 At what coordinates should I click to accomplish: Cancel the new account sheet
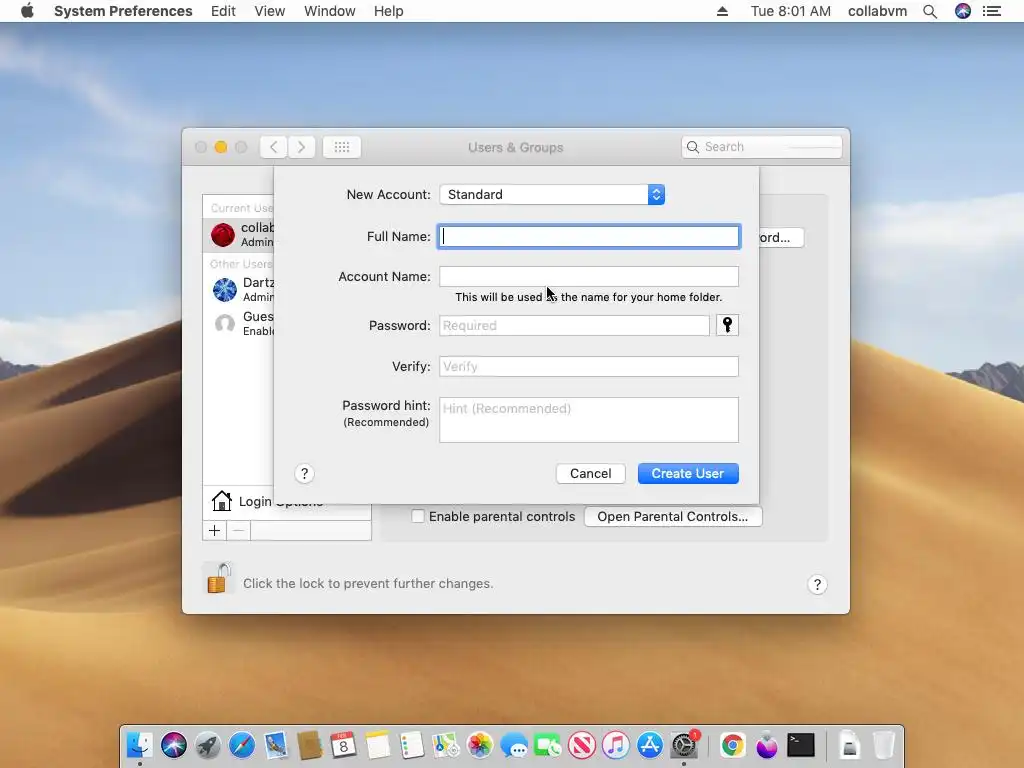(x=590, y=473)
